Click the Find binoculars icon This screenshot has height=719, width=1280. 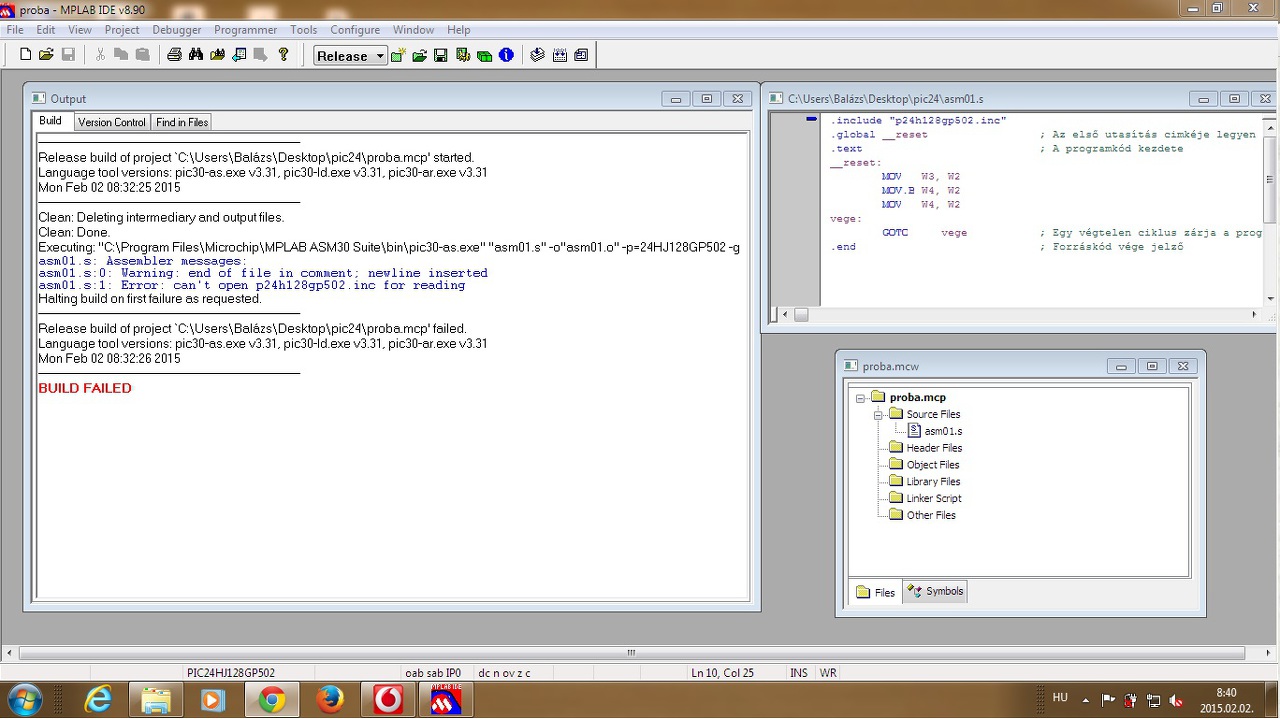pyautogui.click(x=196, y=55)
